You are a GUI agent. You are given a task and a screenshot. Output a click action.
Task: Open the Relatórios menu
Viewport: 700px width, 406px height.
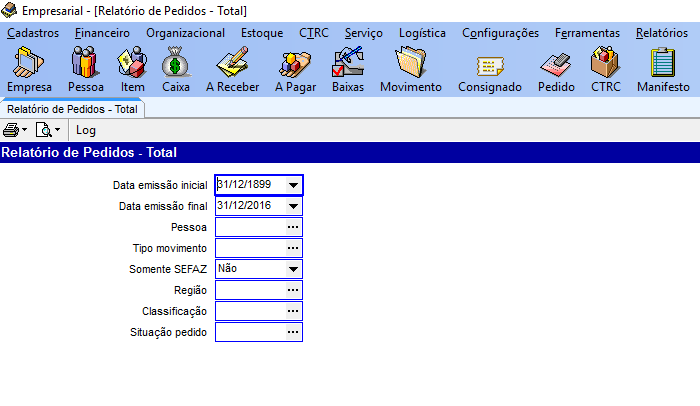click(x=661, y=33)
